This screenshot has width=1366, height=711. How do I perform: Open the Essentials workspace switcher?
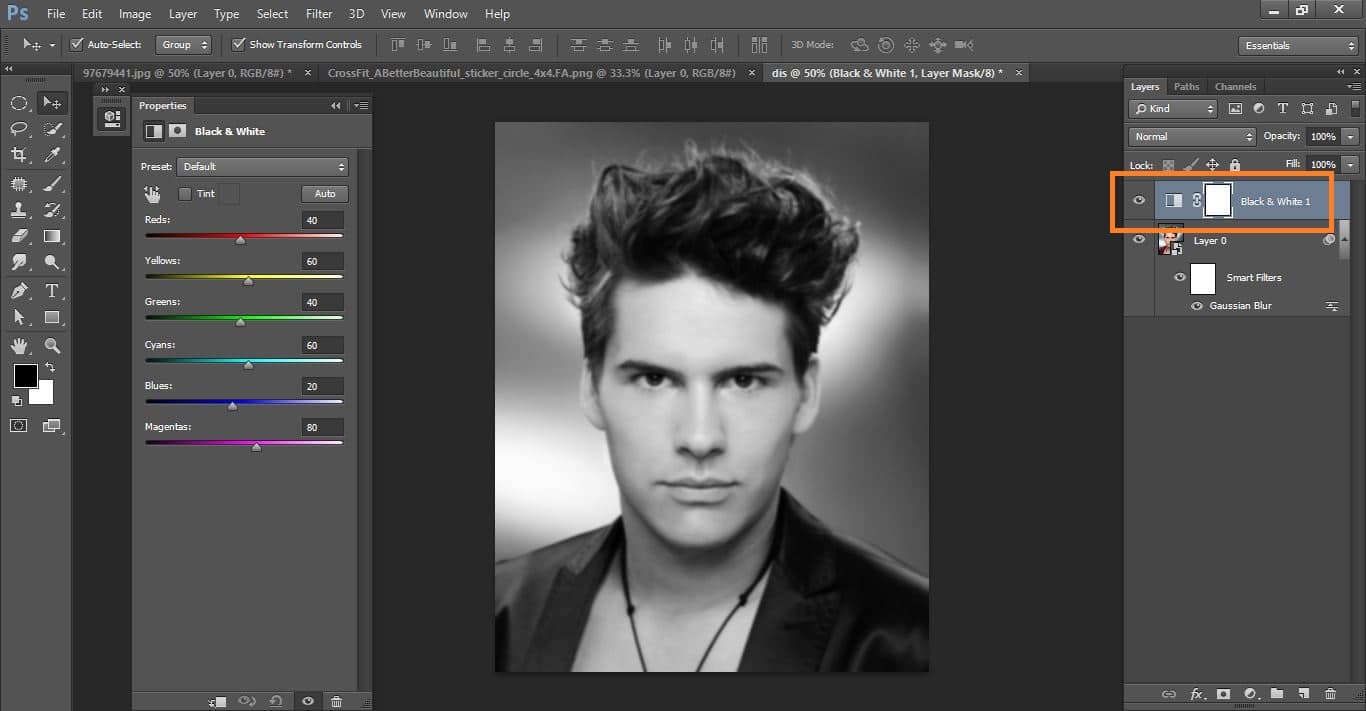pos(1297,45)
